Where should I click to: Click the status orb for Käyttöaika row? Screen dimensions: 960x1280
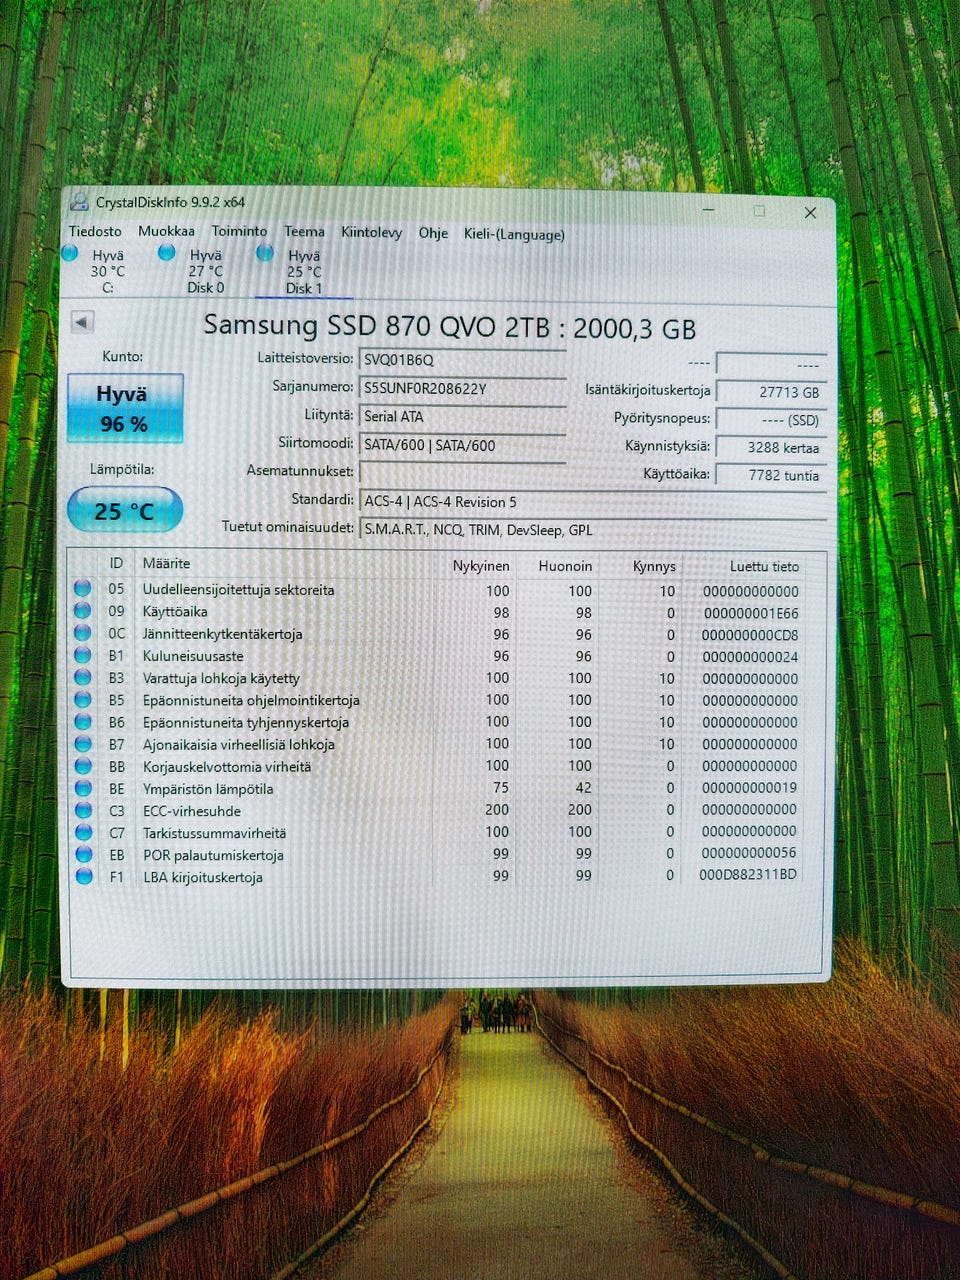coord(83,611)
